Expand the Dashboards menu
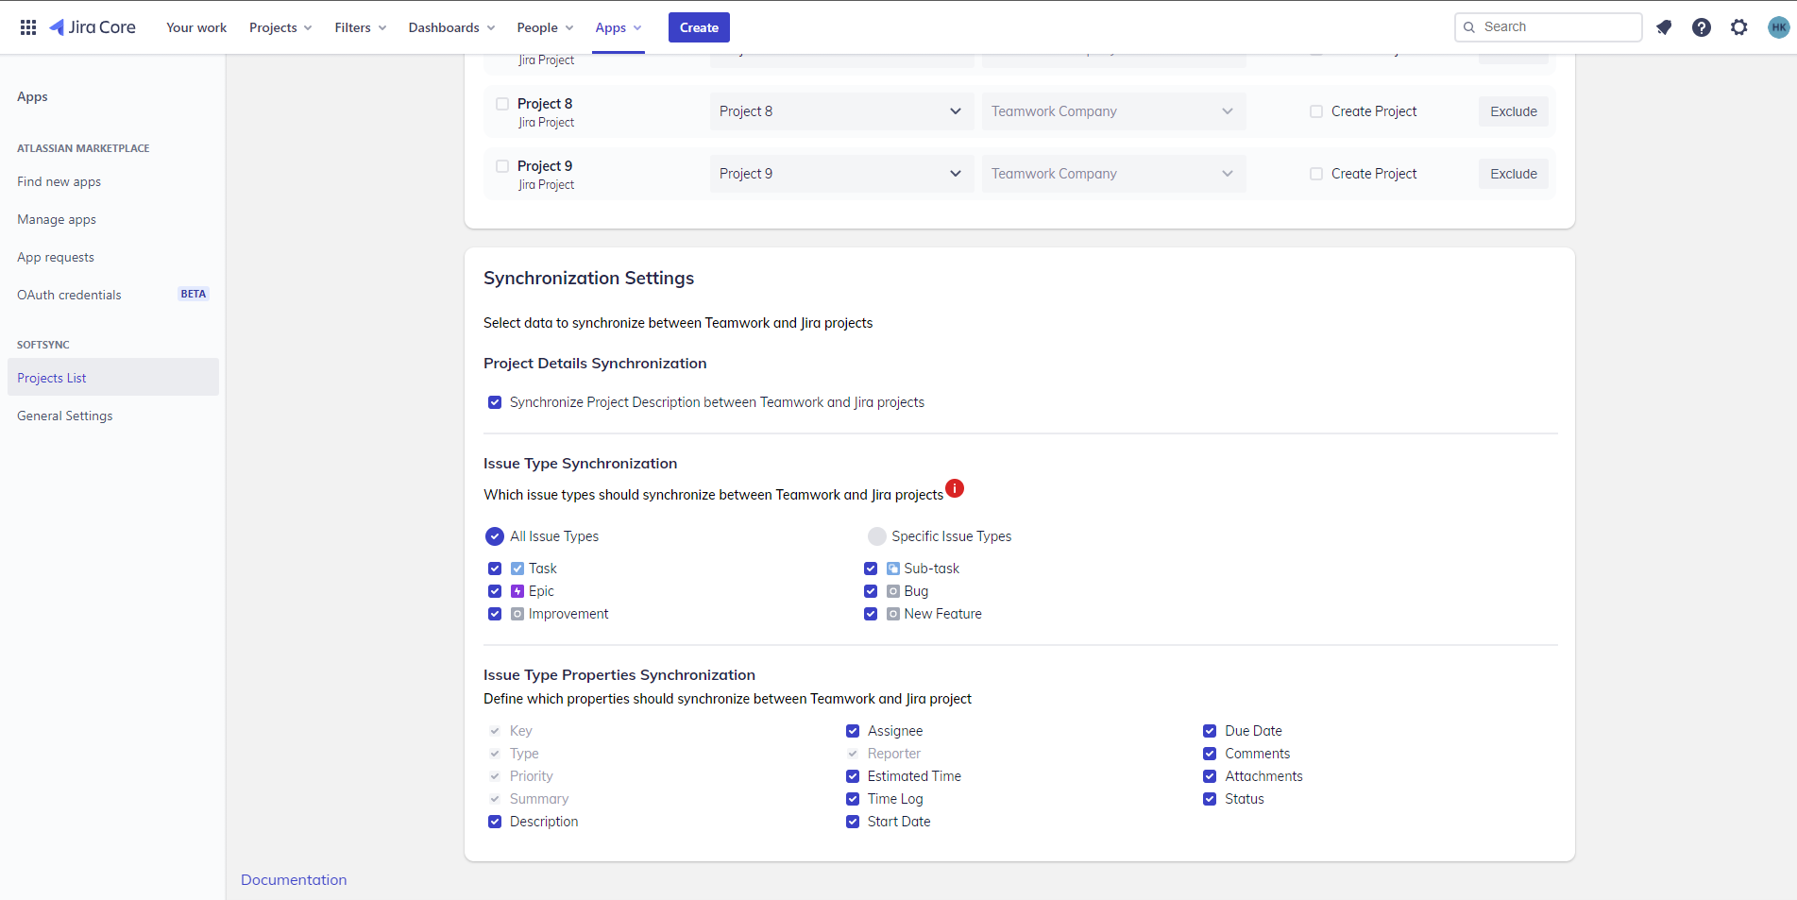Screen dimensions: 1797x900 (451, 27)
